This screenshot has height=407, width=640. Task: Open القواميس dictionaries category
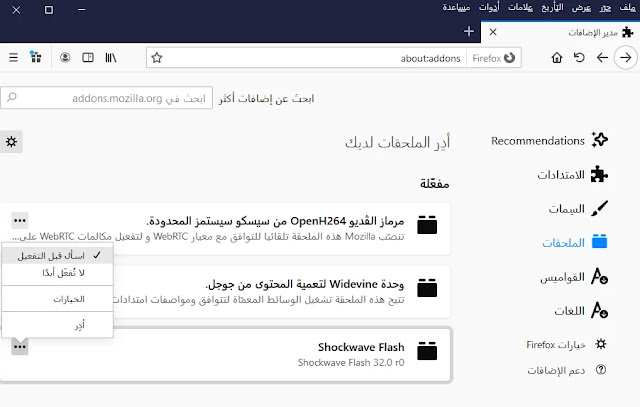[x=574, y=277]
